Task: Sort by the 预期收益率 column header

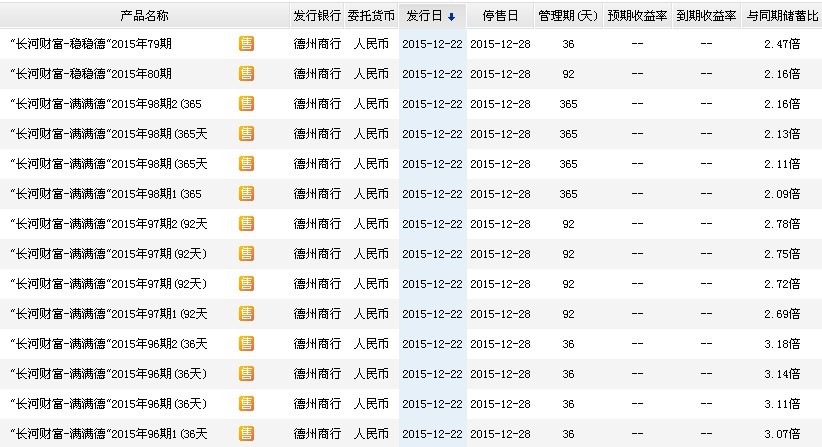Action: (x=637, y=16)
